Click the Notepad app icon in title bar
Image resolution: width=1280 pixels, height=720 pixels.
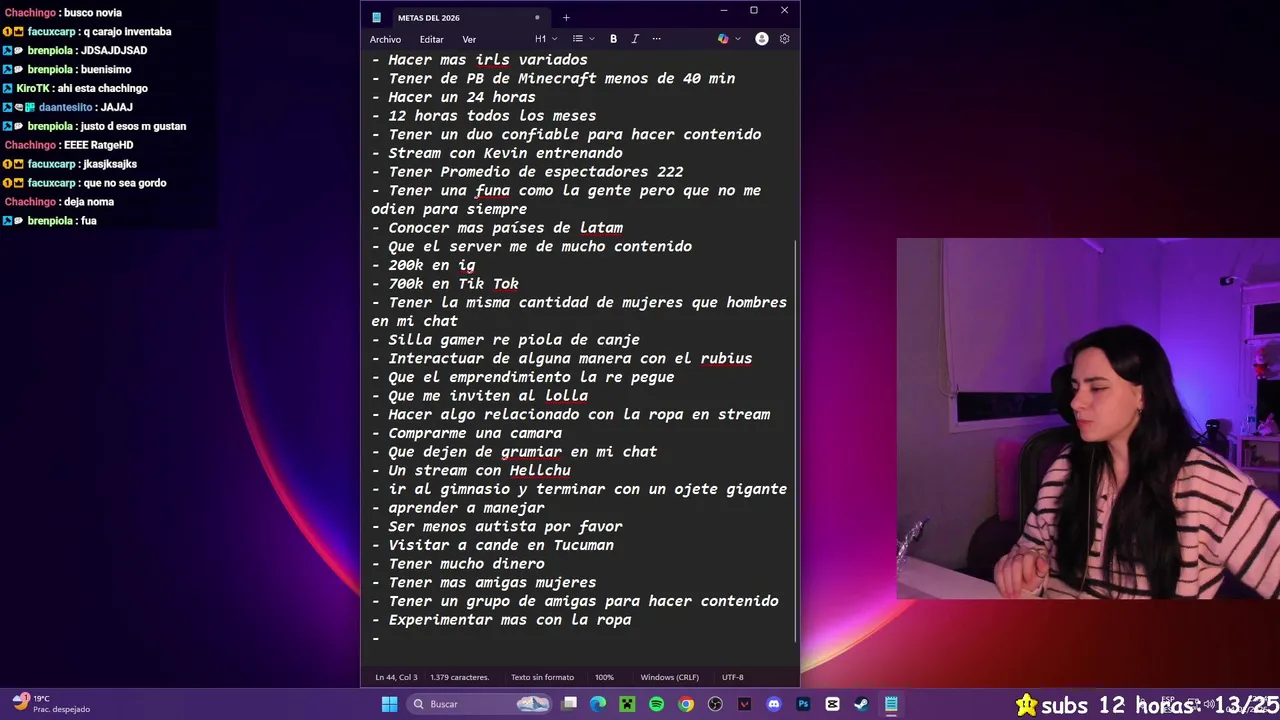(x=377, y=17)
